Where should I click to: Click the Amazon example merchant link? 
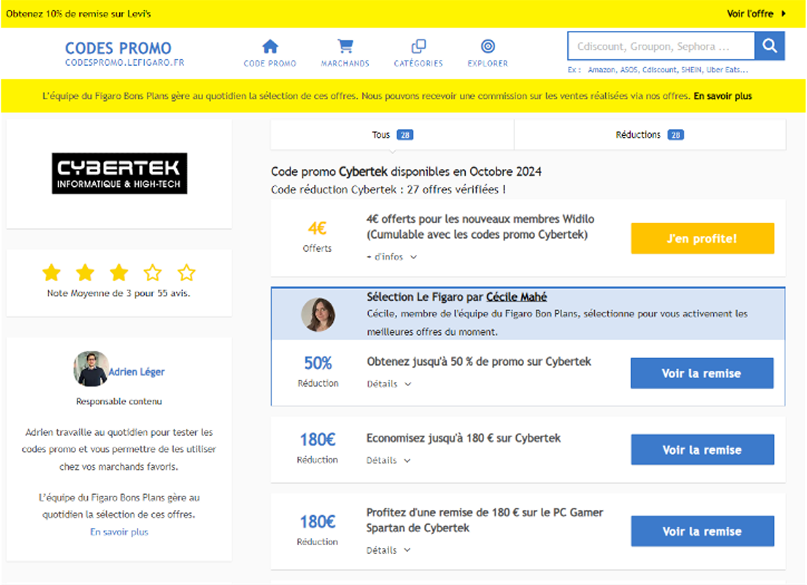[x=602, y=70]
